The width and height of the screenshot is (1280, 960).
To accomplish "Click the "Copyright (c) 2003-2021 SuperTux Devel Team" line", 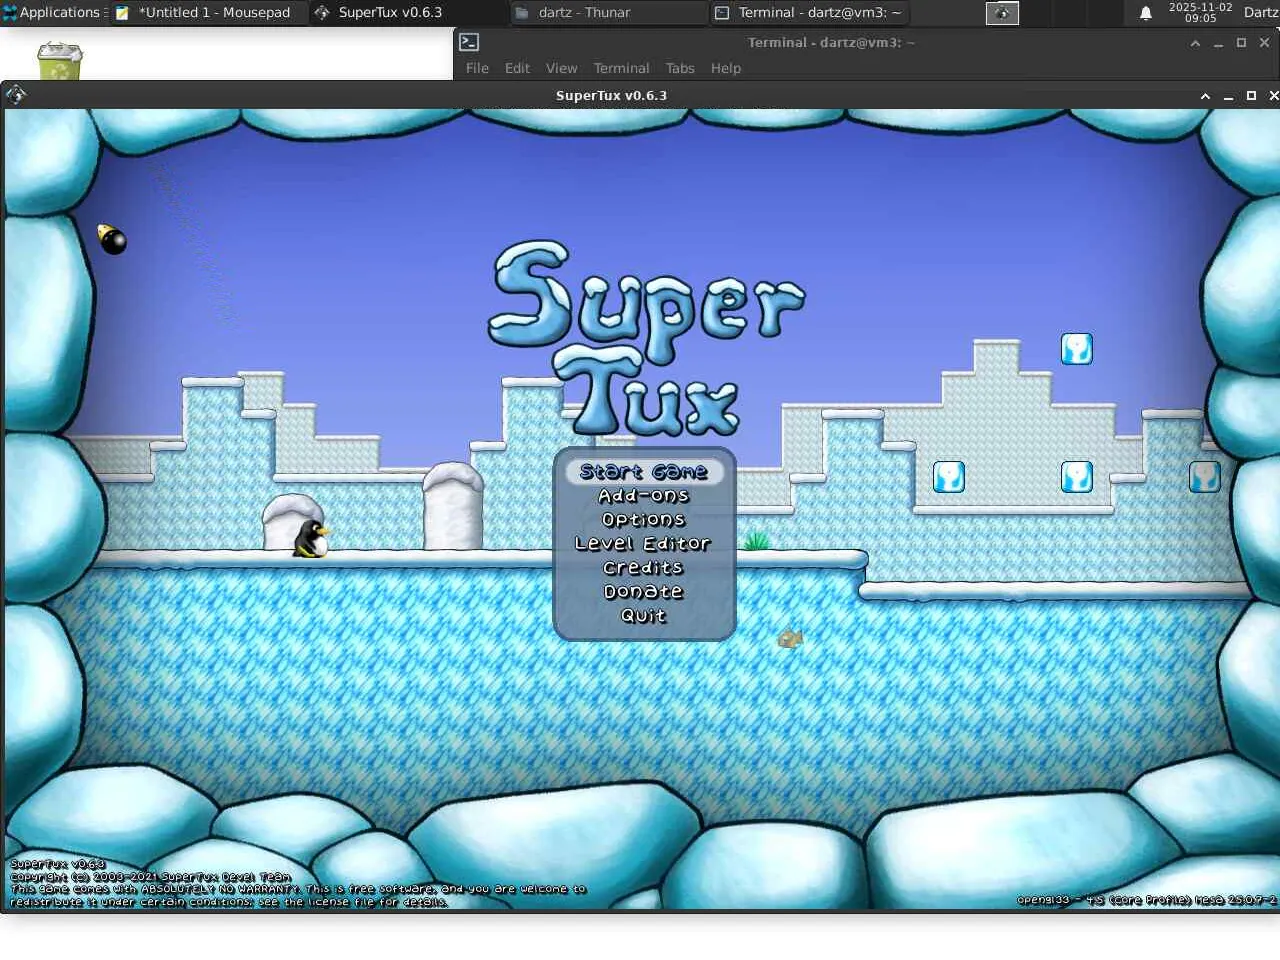I will [150, 876].
